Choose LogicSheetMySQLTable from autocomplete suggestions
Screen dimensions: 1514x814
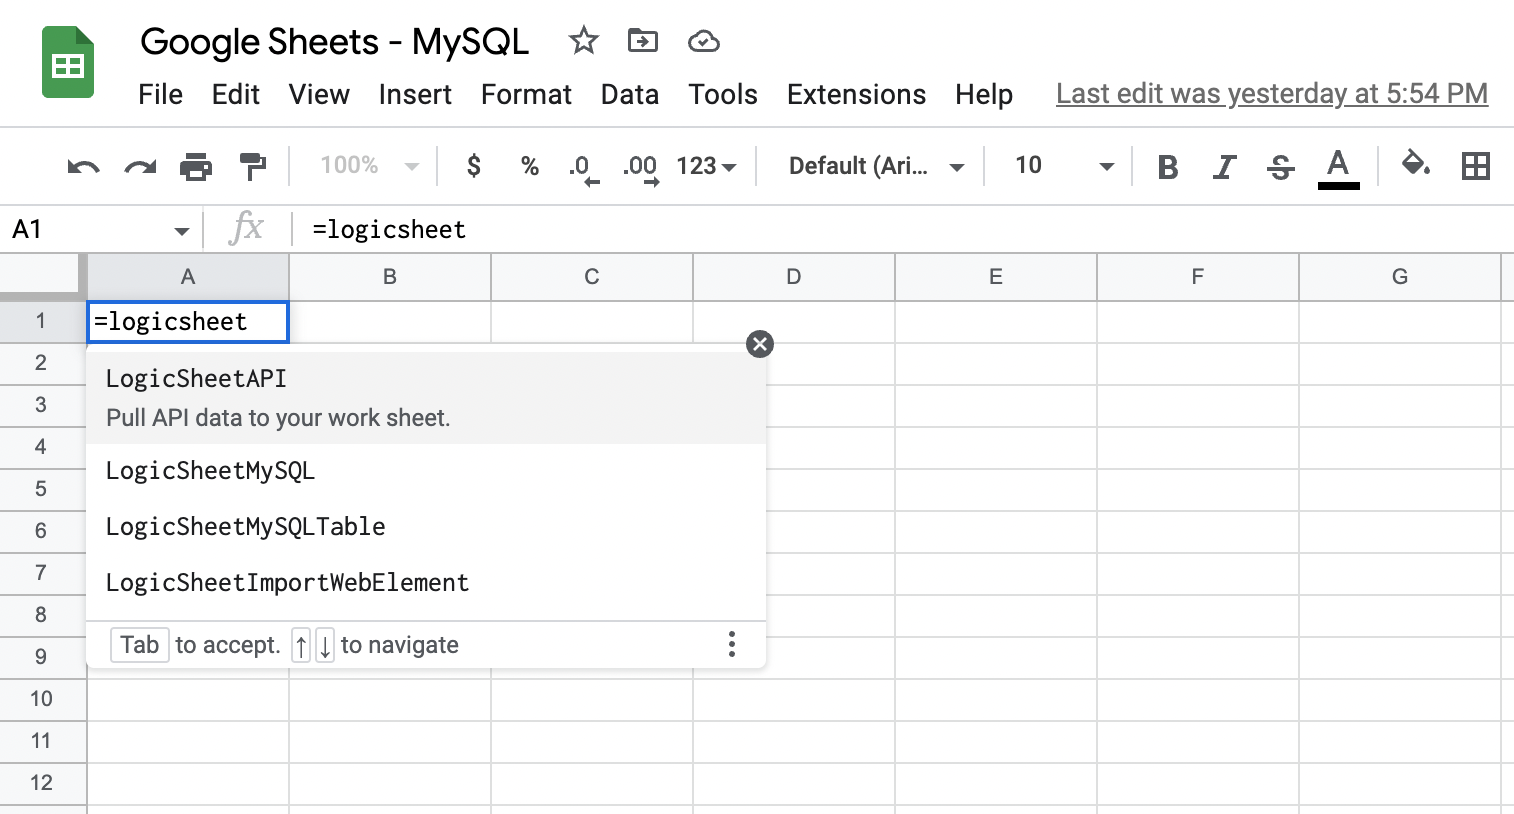[x=246, y=527]
